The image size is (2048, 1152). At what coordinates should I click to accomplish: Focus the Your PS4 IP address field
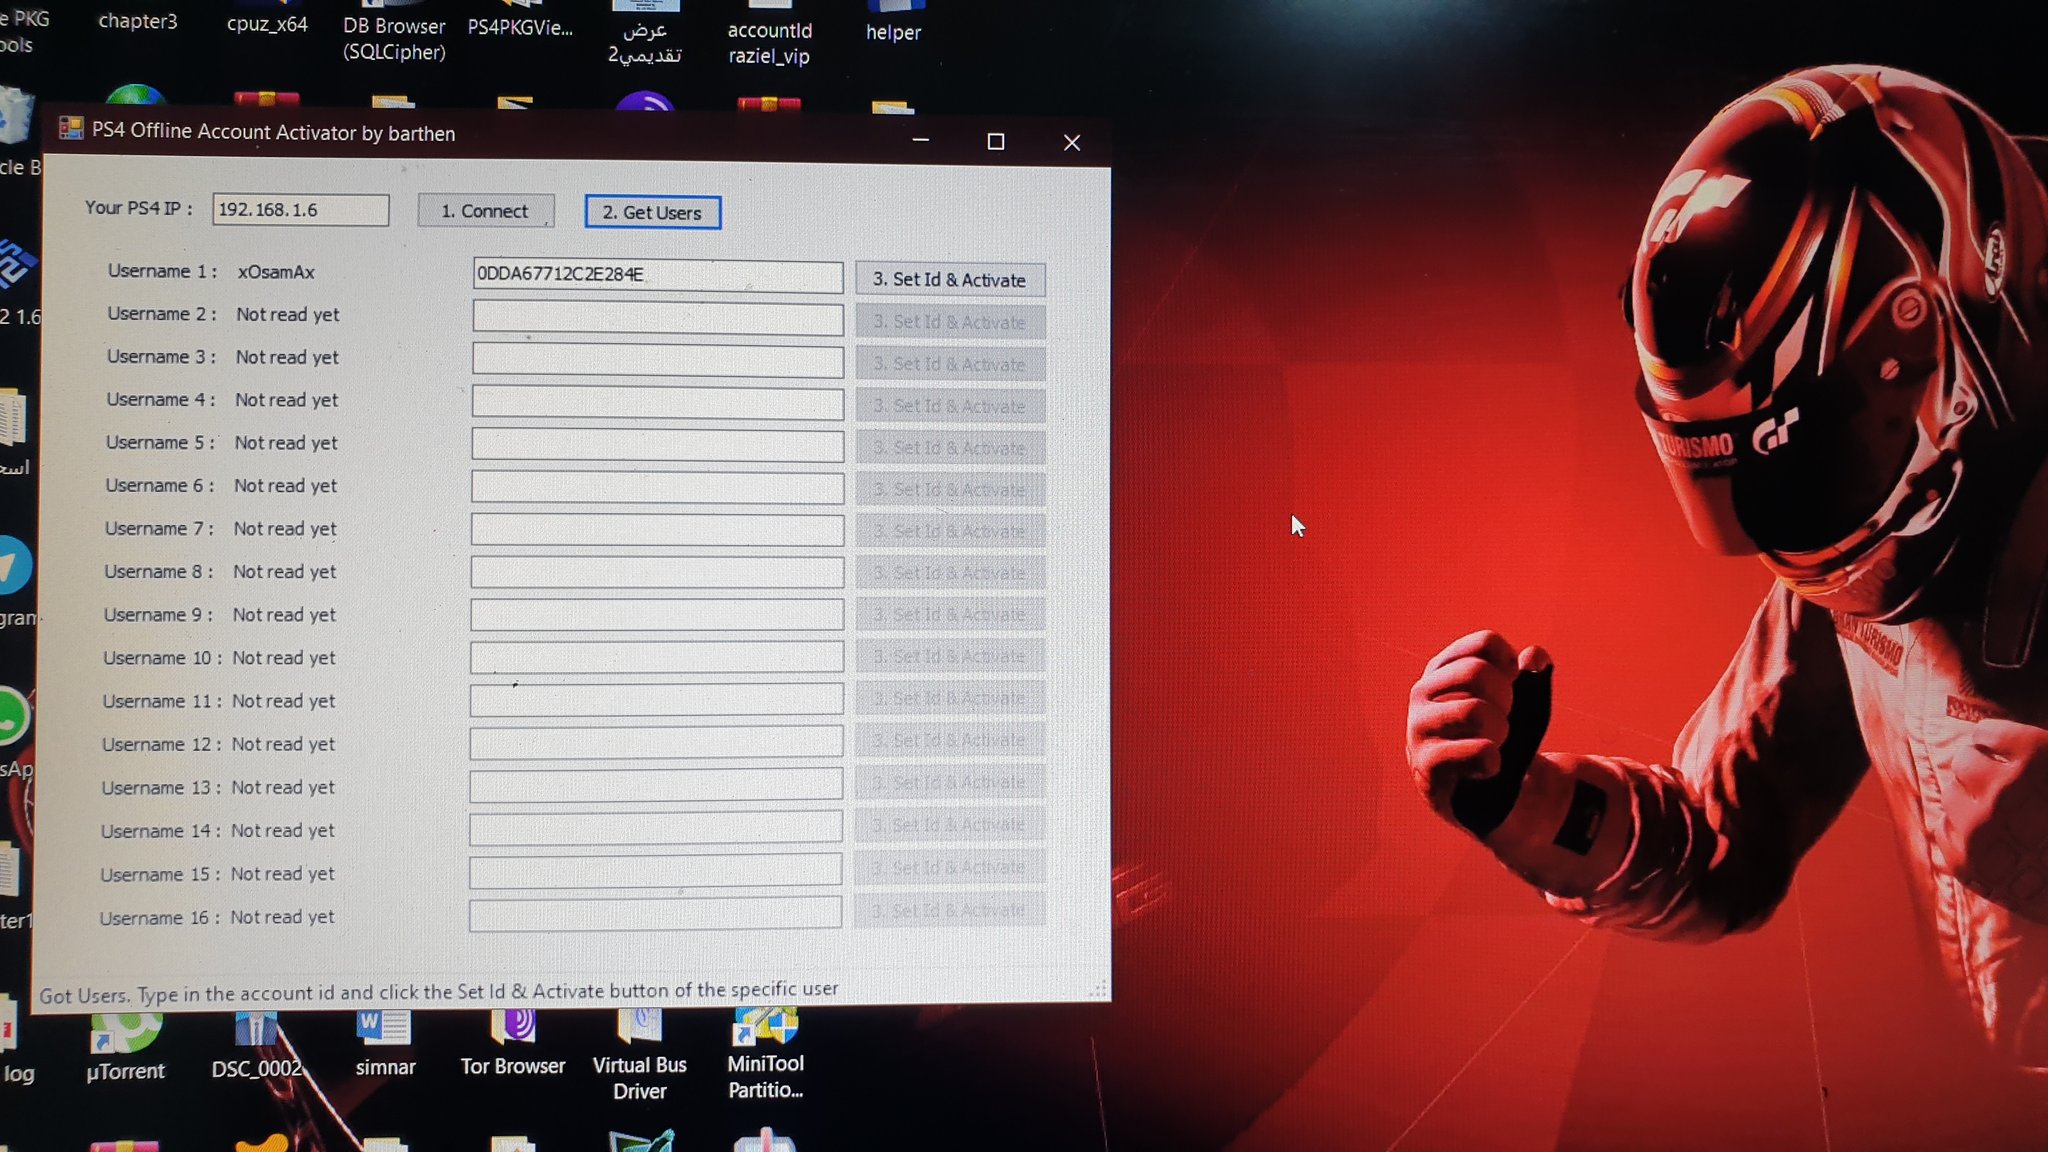[300, 210]
